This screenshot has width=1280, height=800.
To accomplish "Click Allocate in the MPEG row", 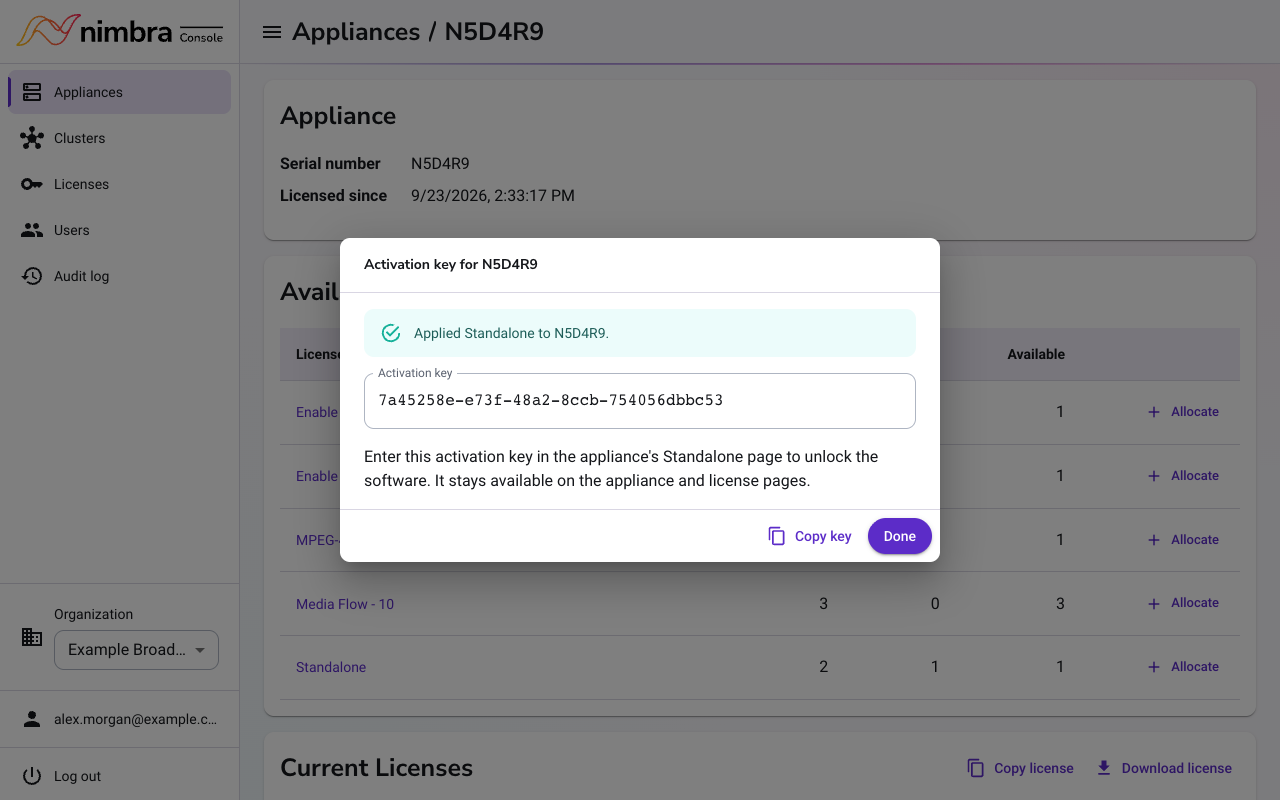I will click(1183, 539).
